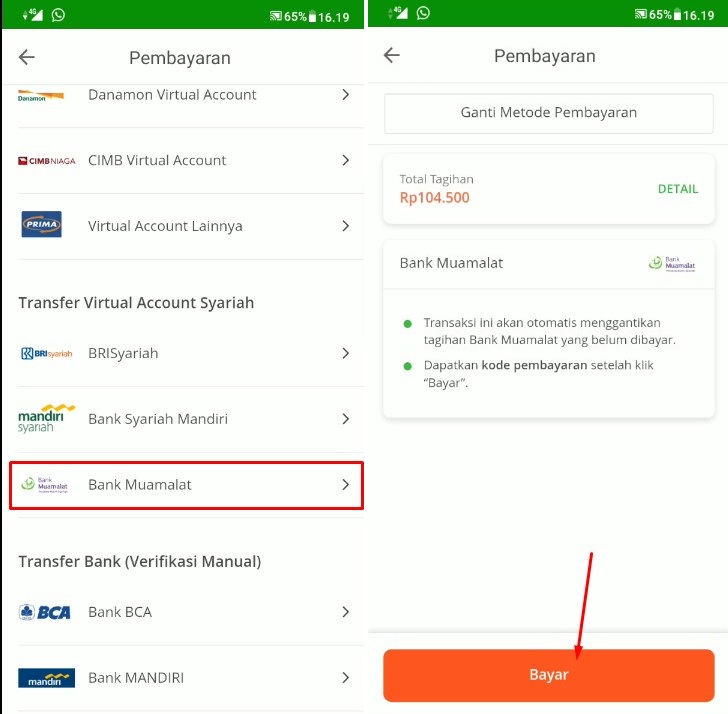Tap Bank Muamalat logo in payment card
Viewport: 728px width, 714px height.
[x=672, y=264]
